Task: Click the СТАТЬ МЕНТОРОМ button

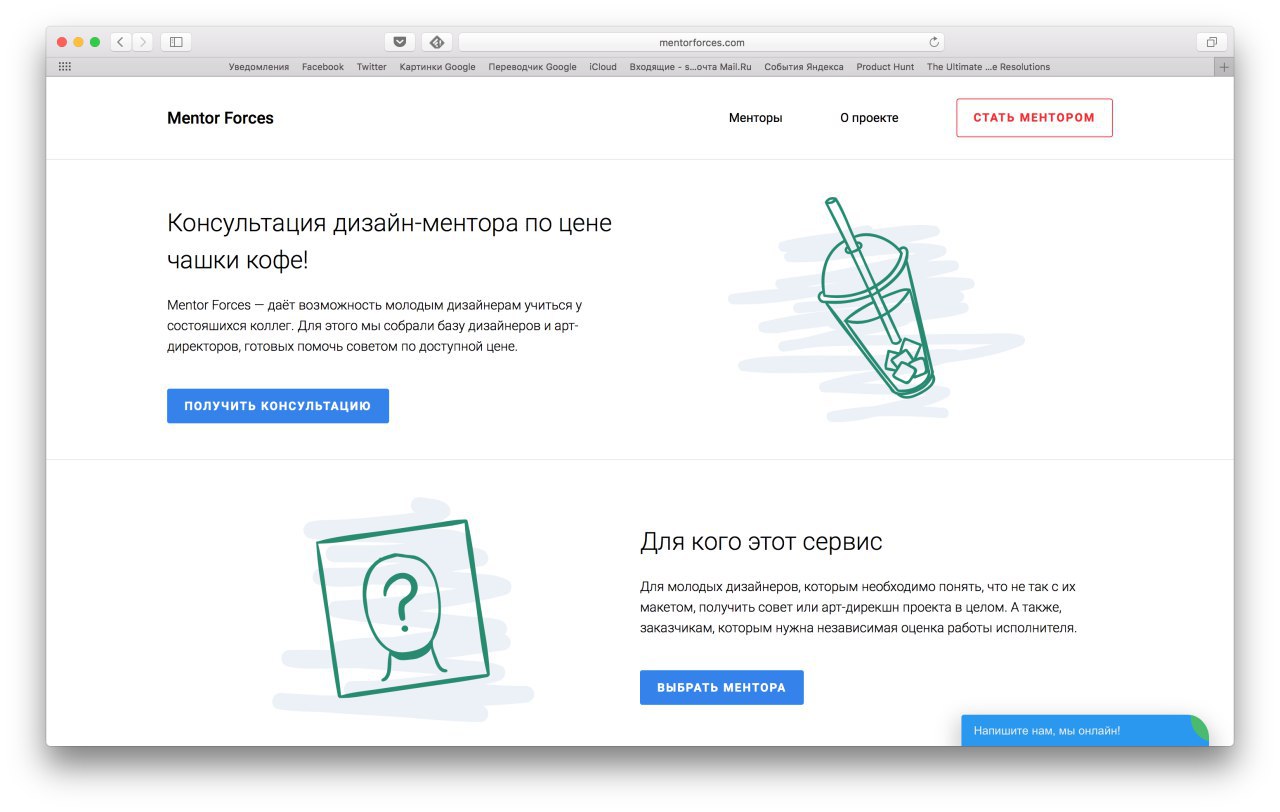Action: (x=1034, y=118)
